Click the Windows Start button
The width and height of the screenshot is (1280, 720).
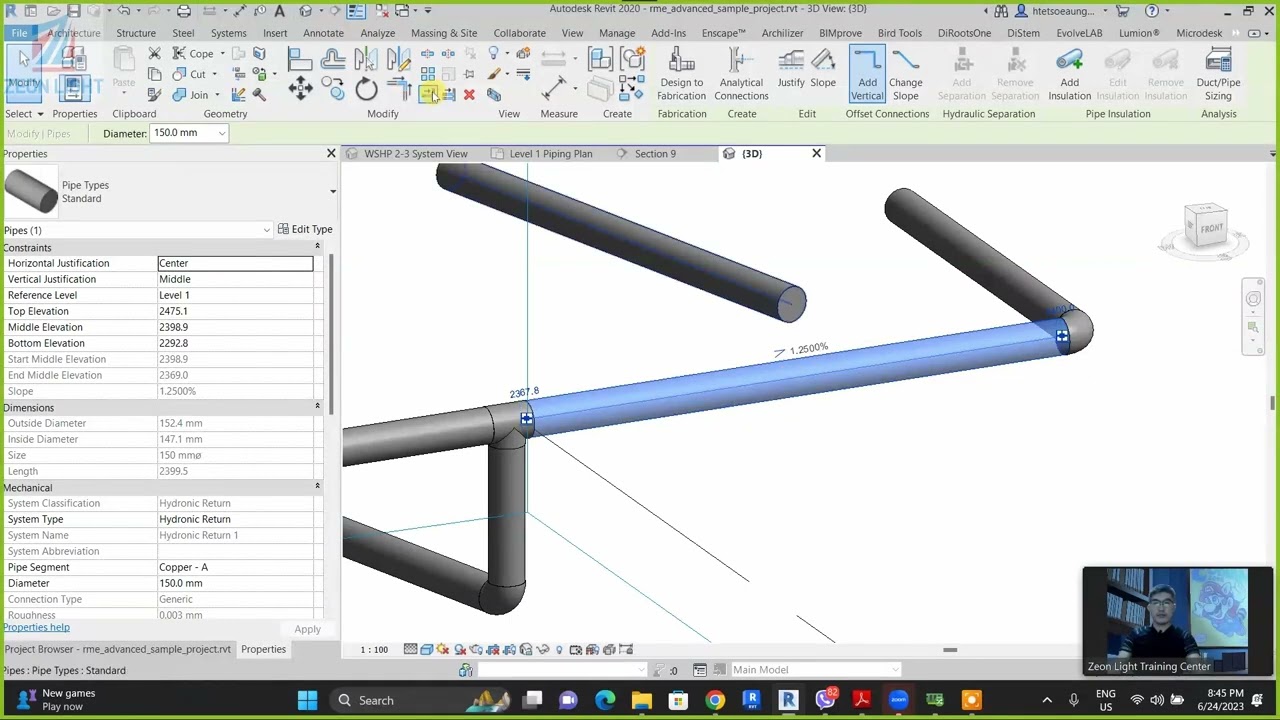click(x=307, y=700)
